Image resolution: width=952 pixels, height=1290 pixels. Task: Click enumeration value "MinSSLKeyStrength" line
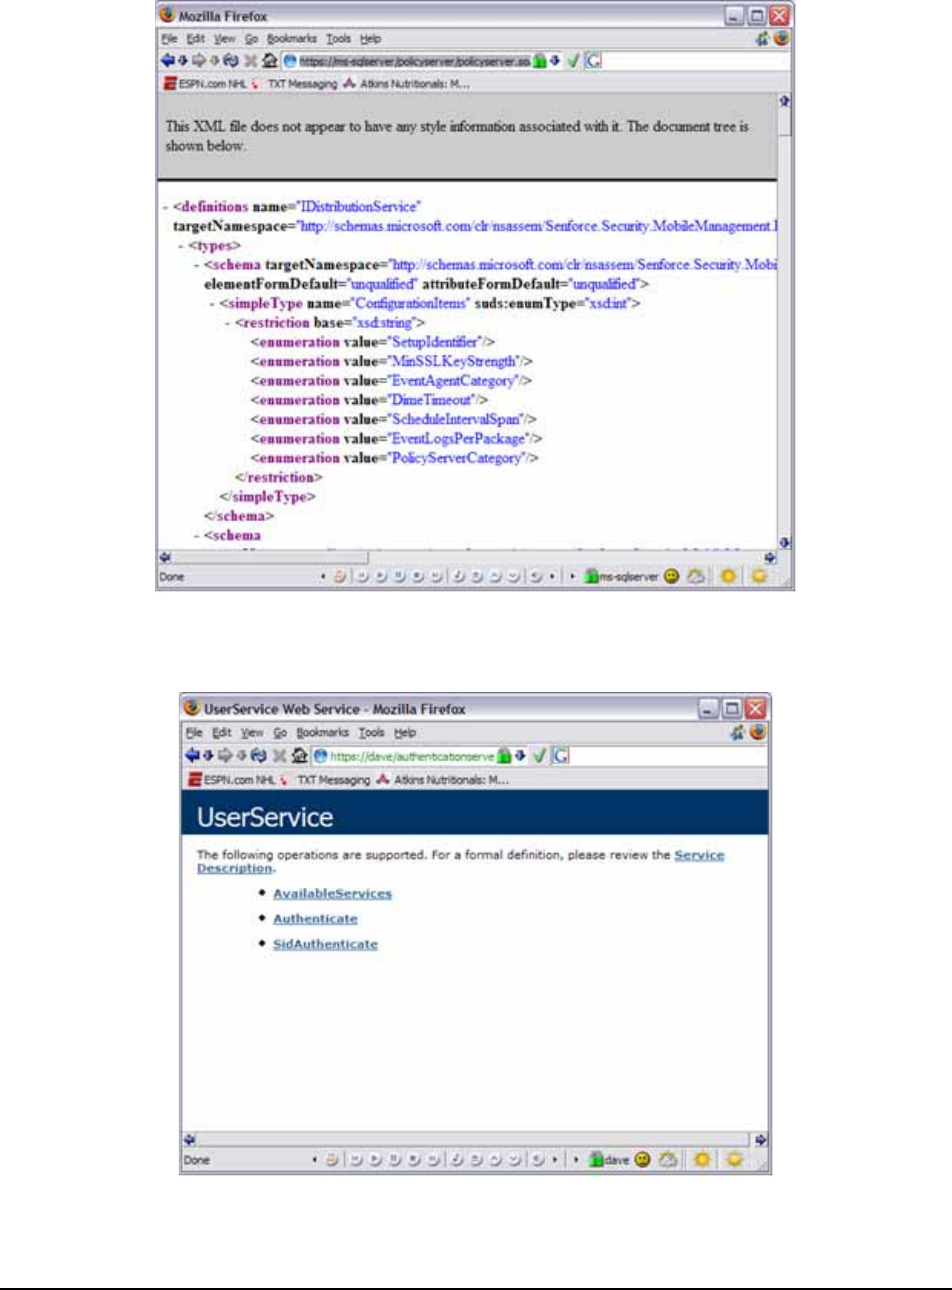[x=392, y=362]
